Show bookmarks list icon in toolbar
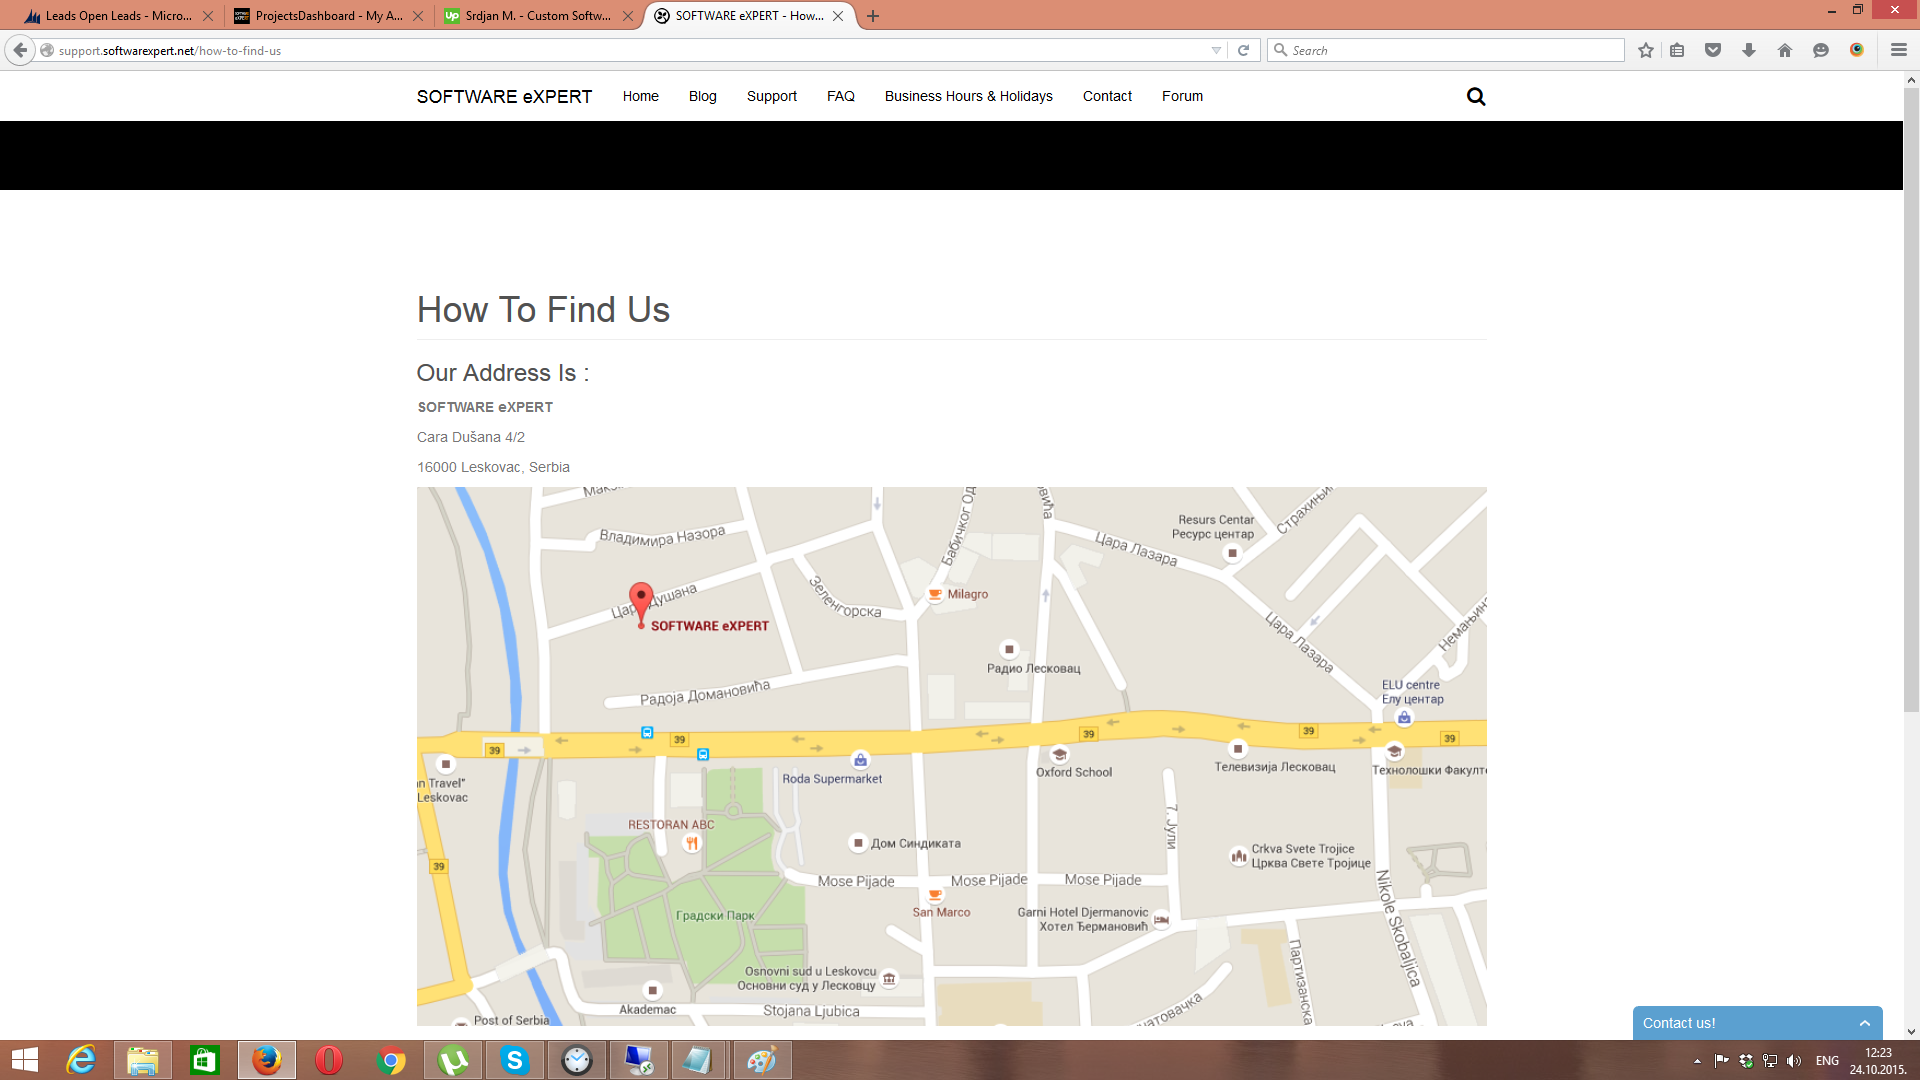The width and height of the screenshot is (1920, 1080). tap(1678, 50)
